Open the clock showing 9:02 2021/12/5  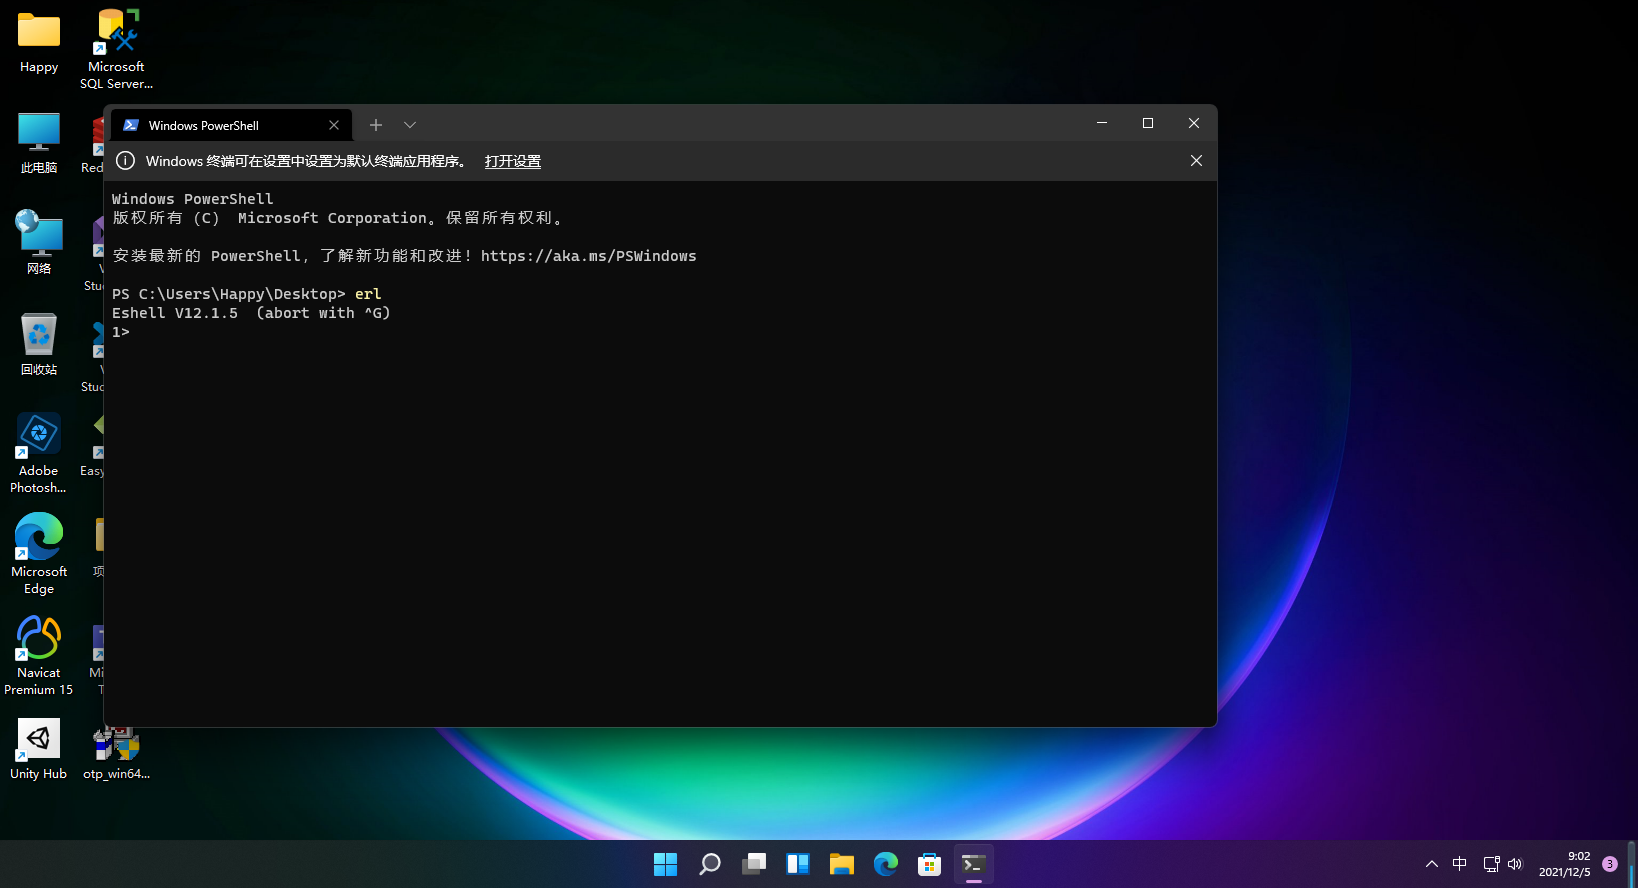(x=1564, y=864)
